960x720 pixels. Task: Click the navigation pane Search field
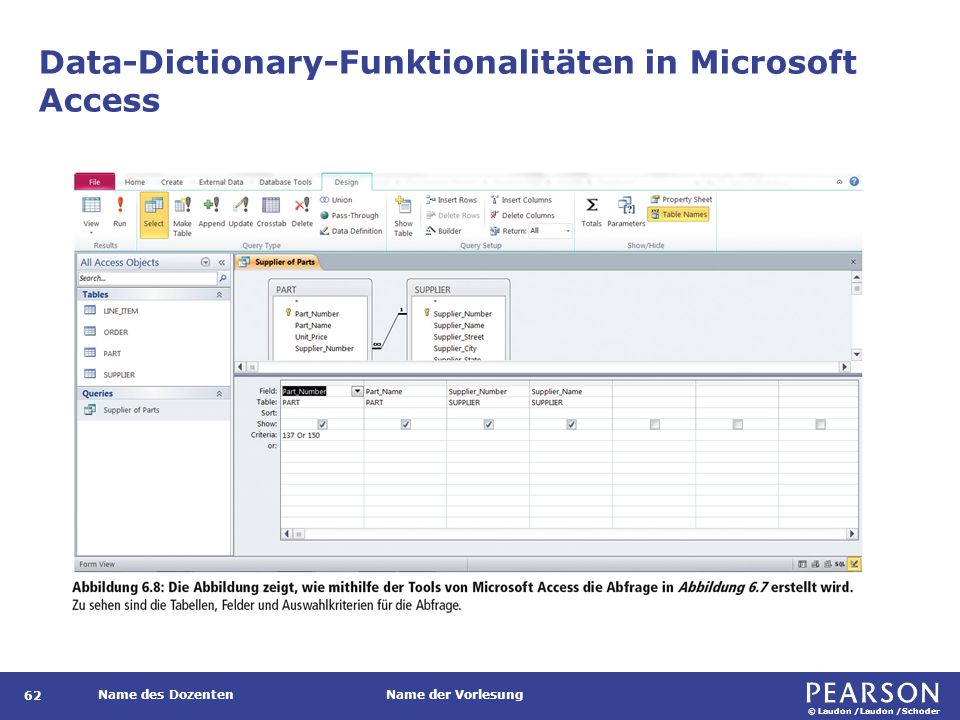click(148, 278)
